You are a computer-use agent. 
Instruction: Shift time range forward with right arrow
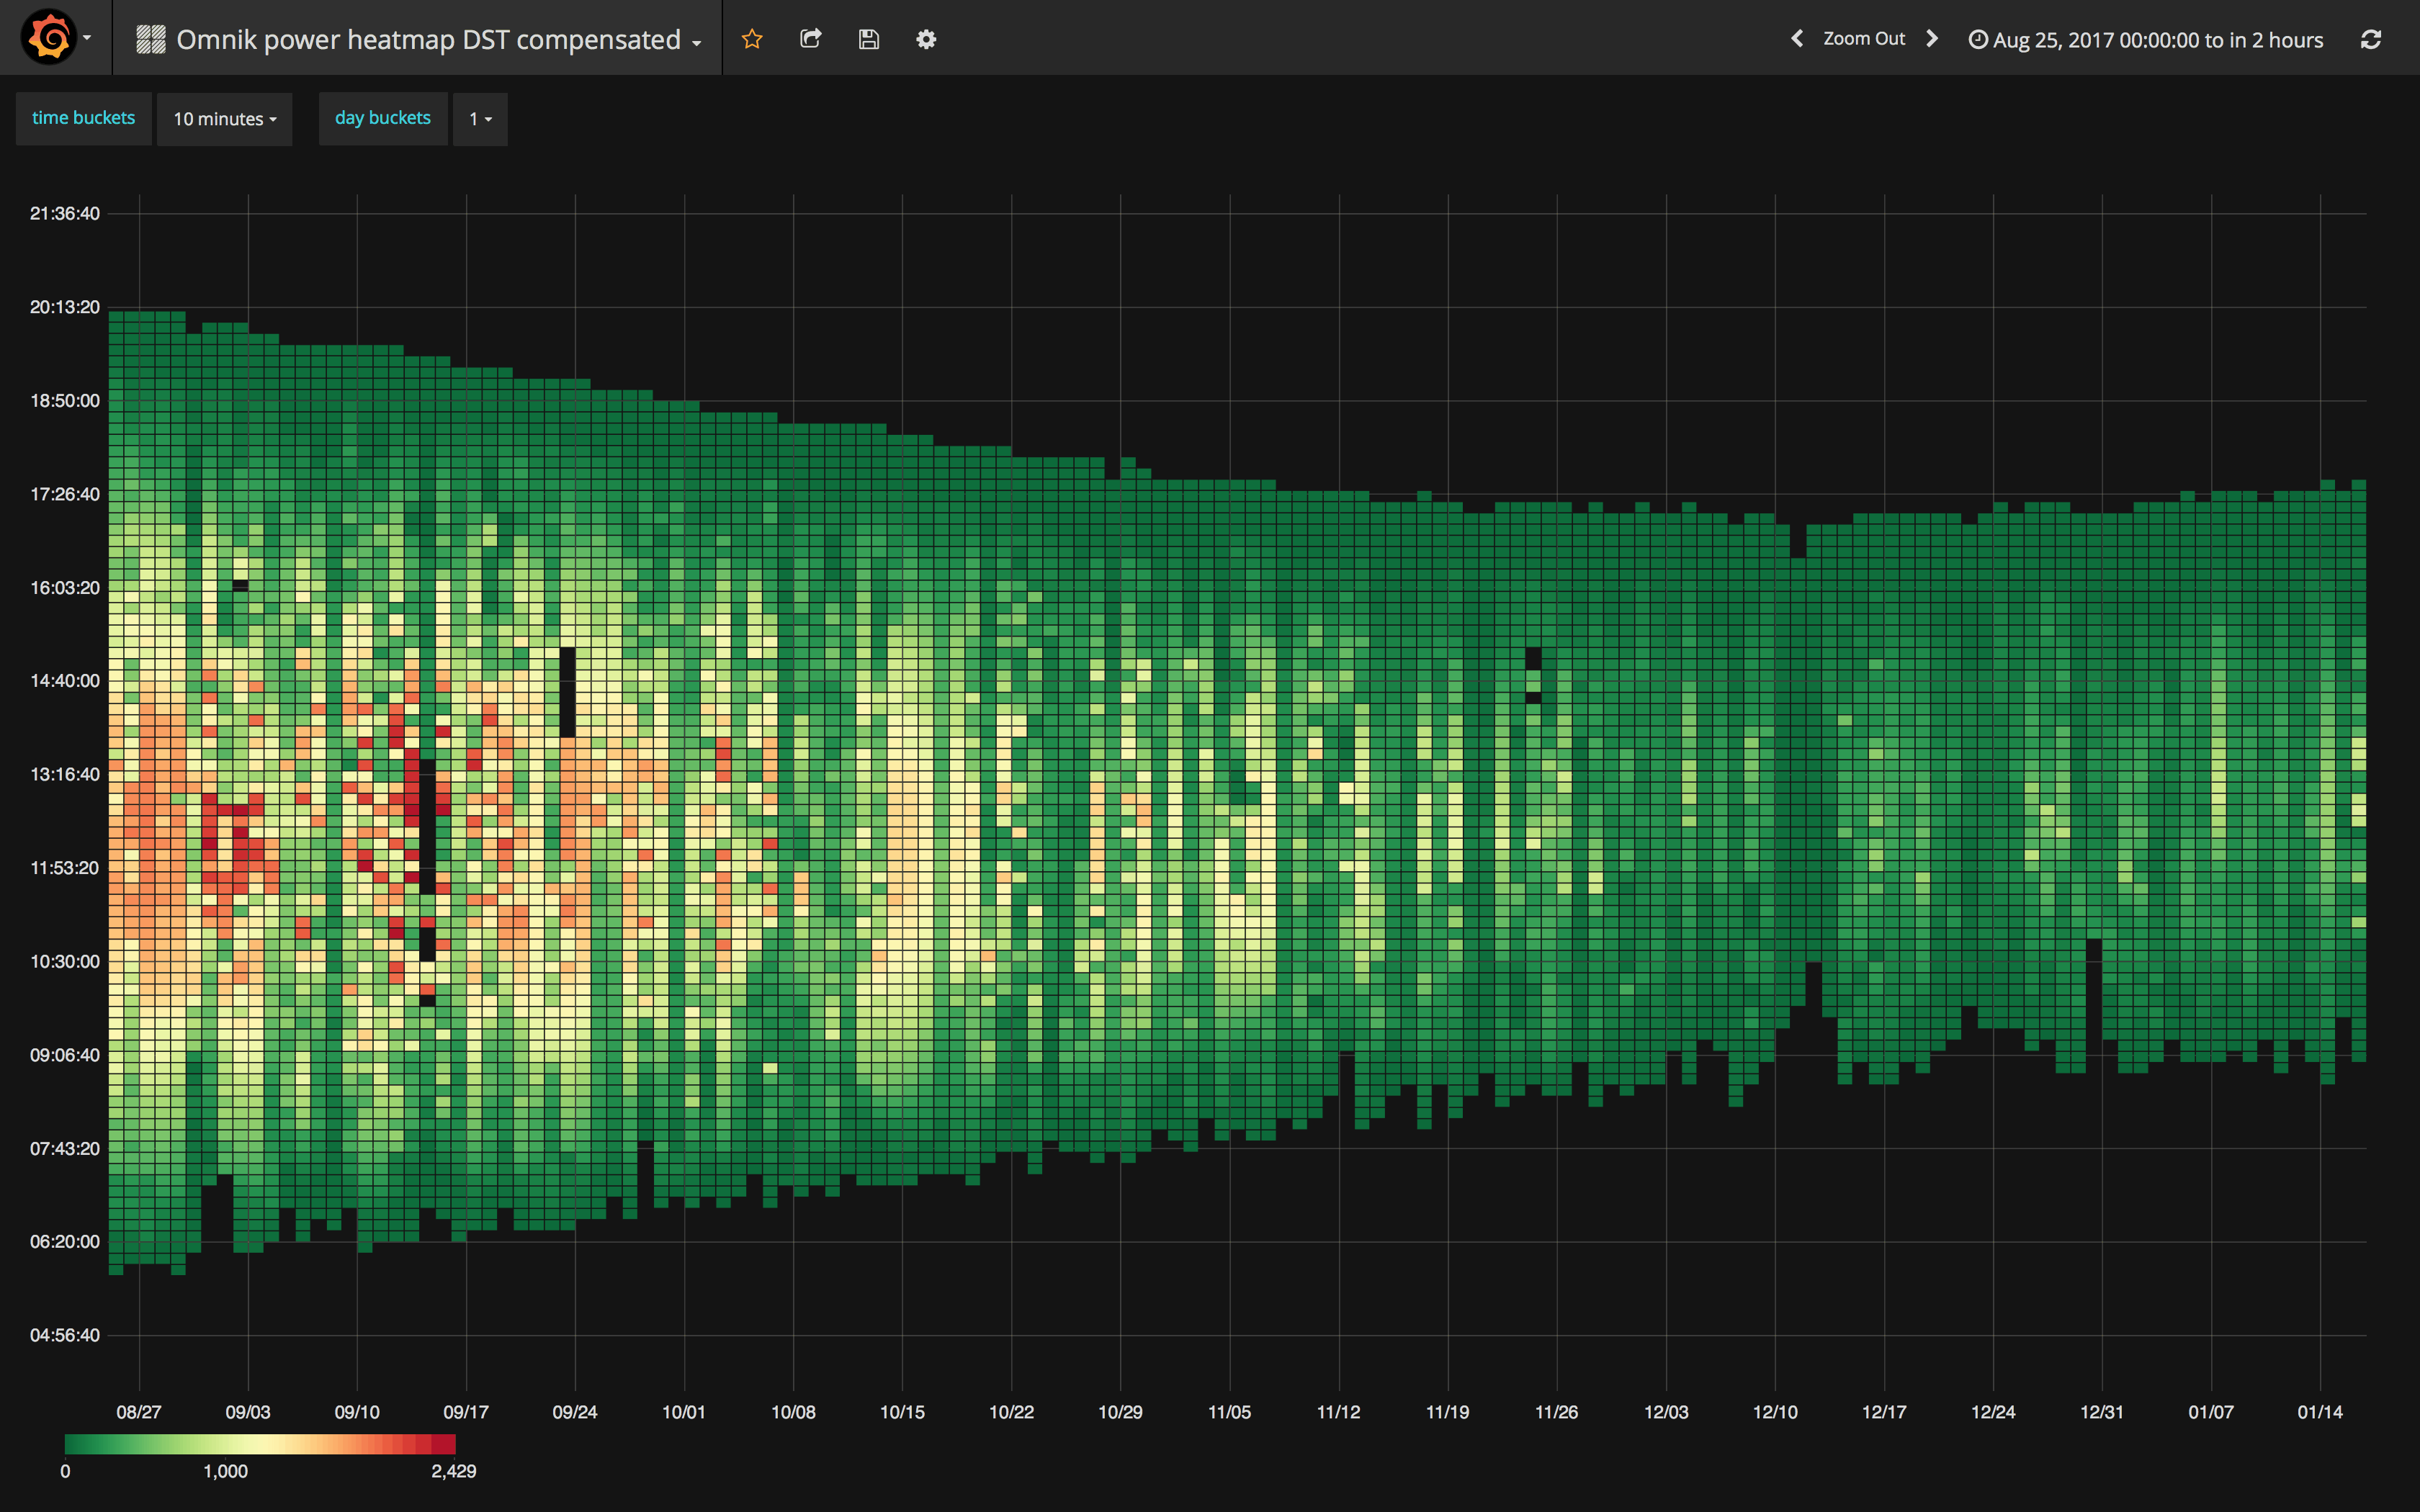(1932, 39)
